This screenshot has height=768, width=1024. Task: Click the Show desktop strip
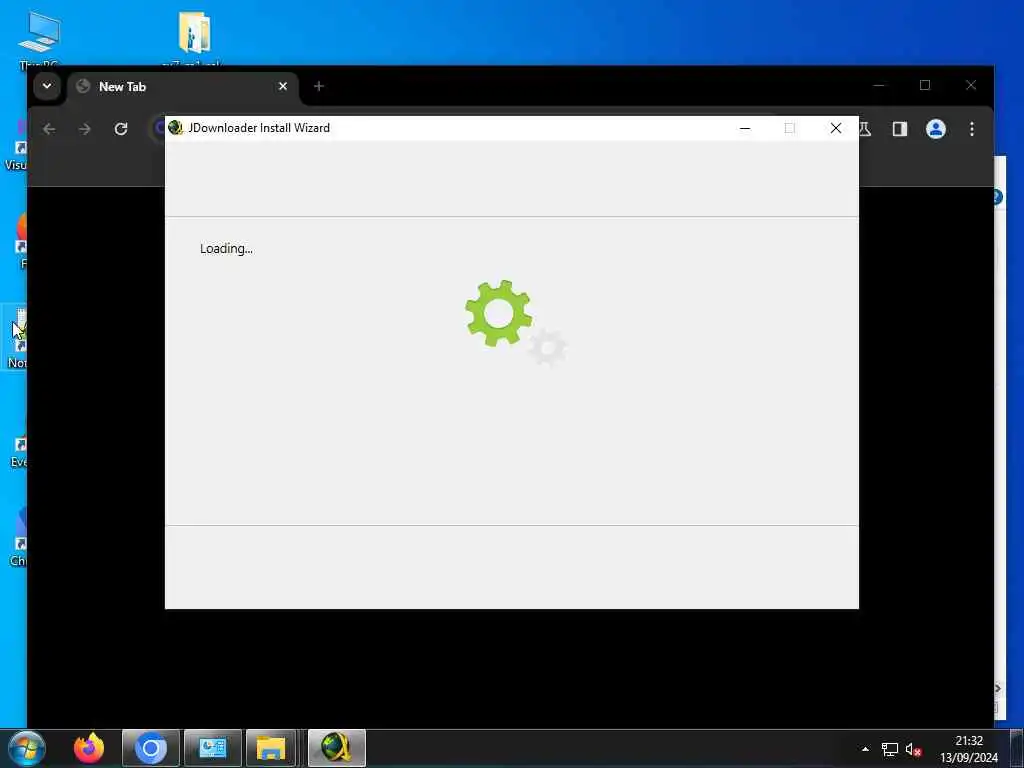1016,748
